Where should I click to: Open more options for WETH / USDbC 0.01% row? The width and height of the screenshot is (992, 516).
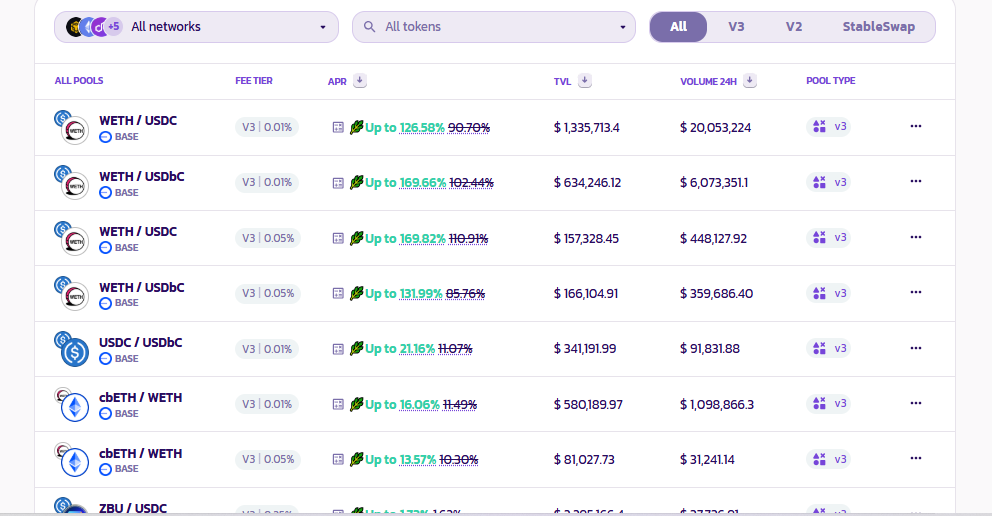[915, 181]
